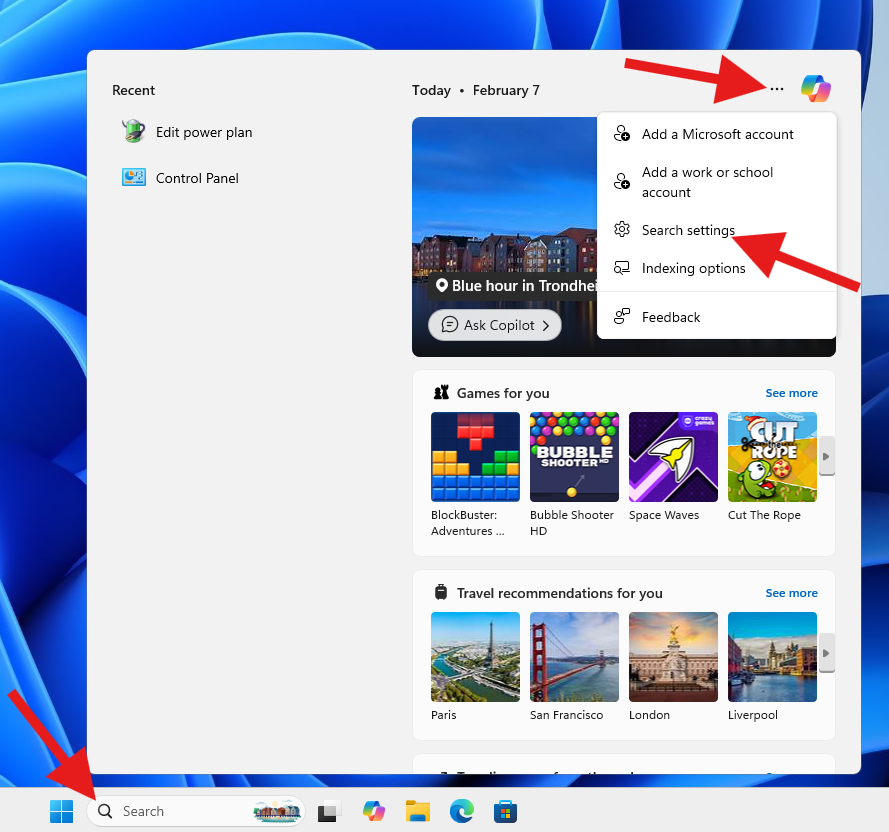This screenshot has height=832, width=889.
Task: Open Copilot from the taskbar
Action: 374,811
